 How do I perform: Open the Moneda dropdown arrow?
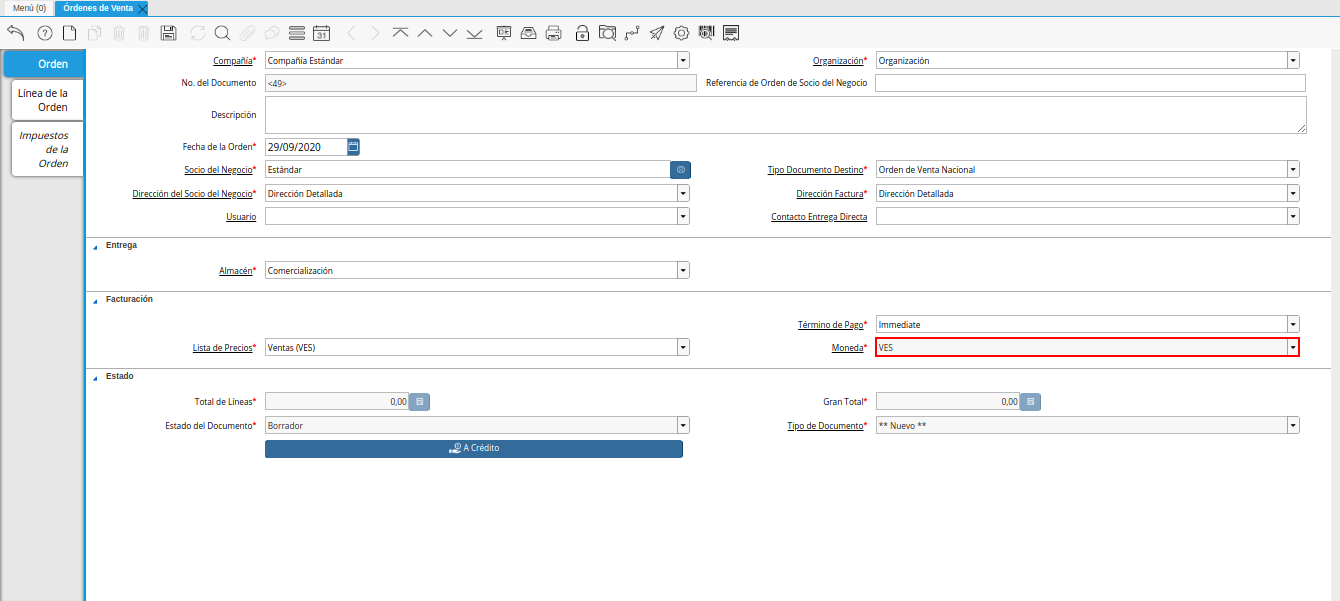pos(1293,348)
